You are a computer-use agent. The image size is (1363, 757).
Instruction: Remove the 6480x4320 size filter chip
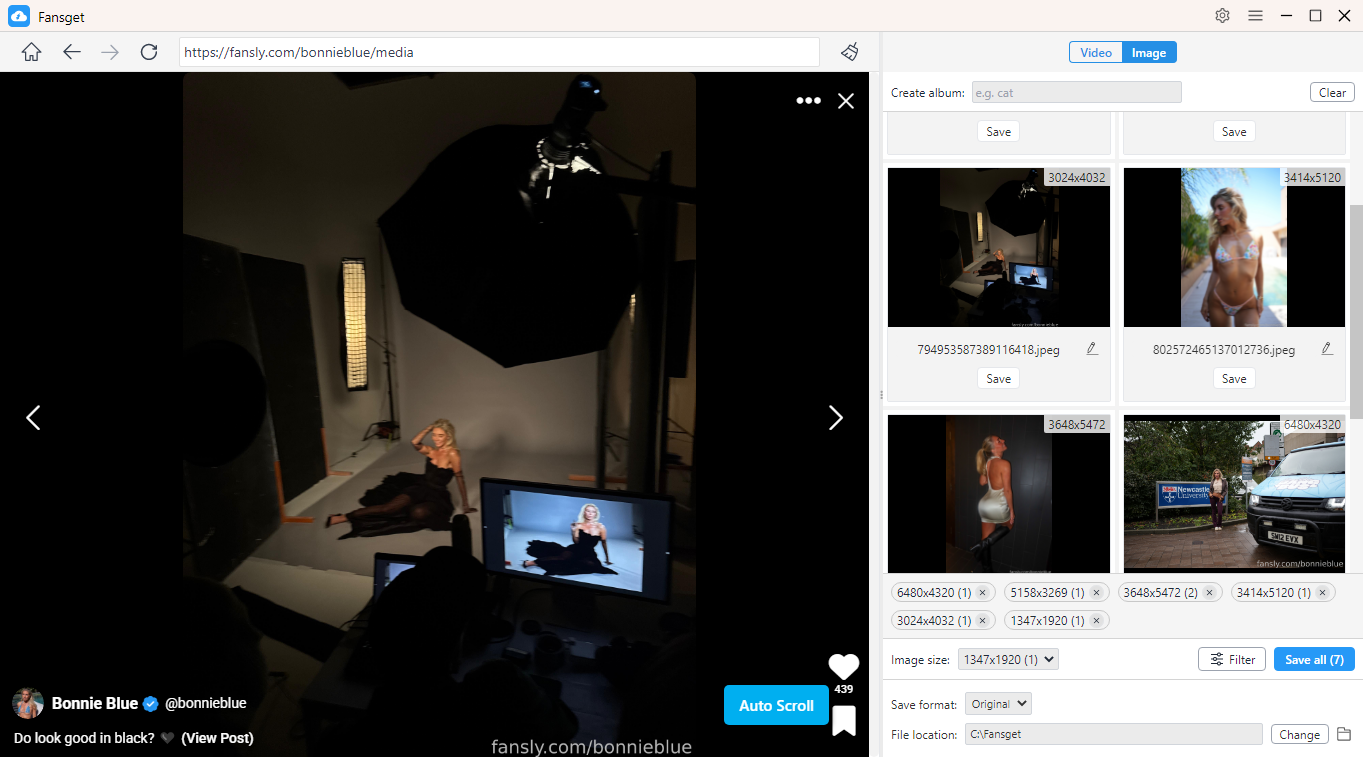pyautogui.click(x=982, y=593)
